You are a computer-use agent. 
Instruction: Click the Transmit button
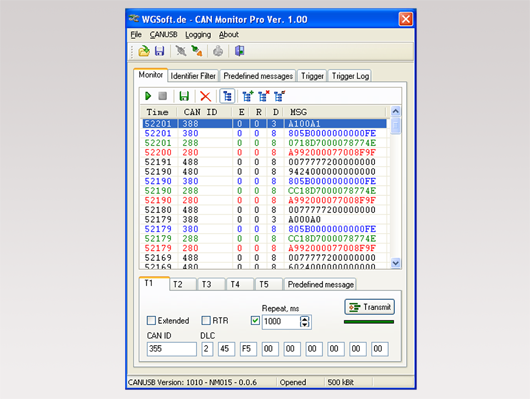click(369, 307)
